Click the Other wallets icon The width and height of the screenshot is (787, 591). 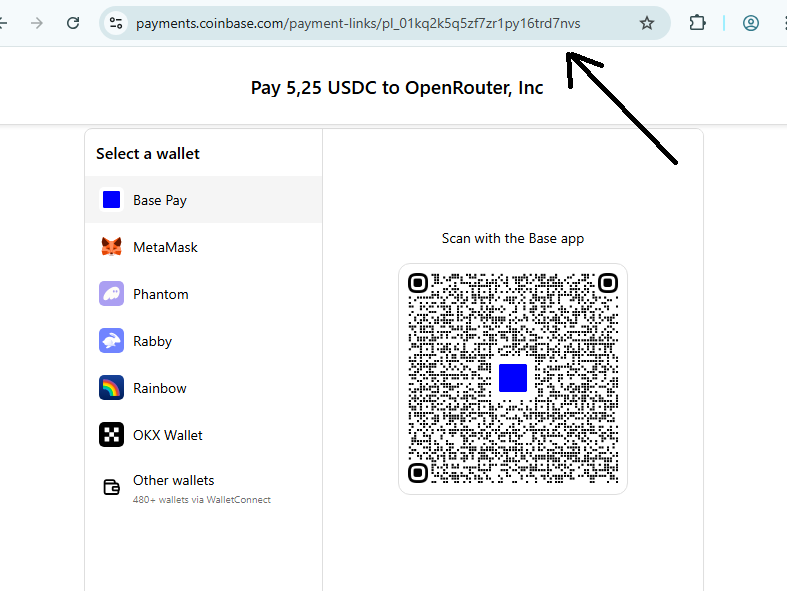tap(111, 487)
